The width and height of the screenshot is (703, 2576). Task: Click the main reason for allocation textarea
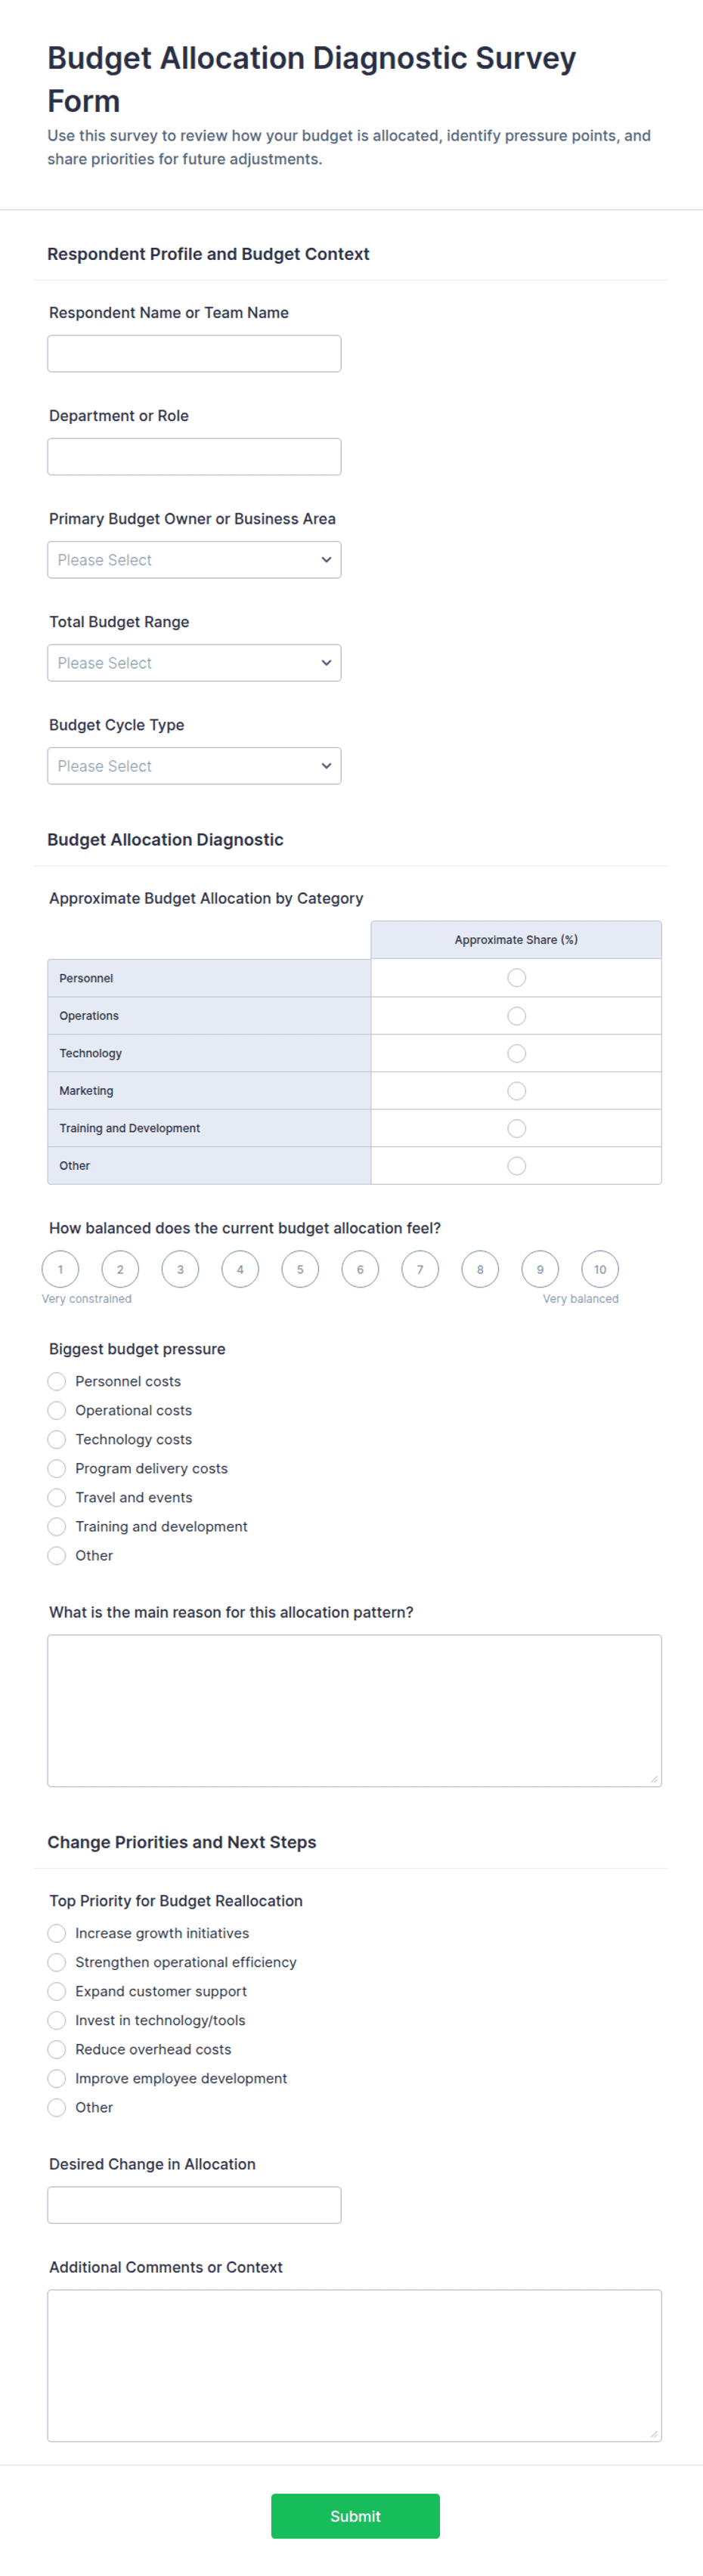coord(354,1710)
